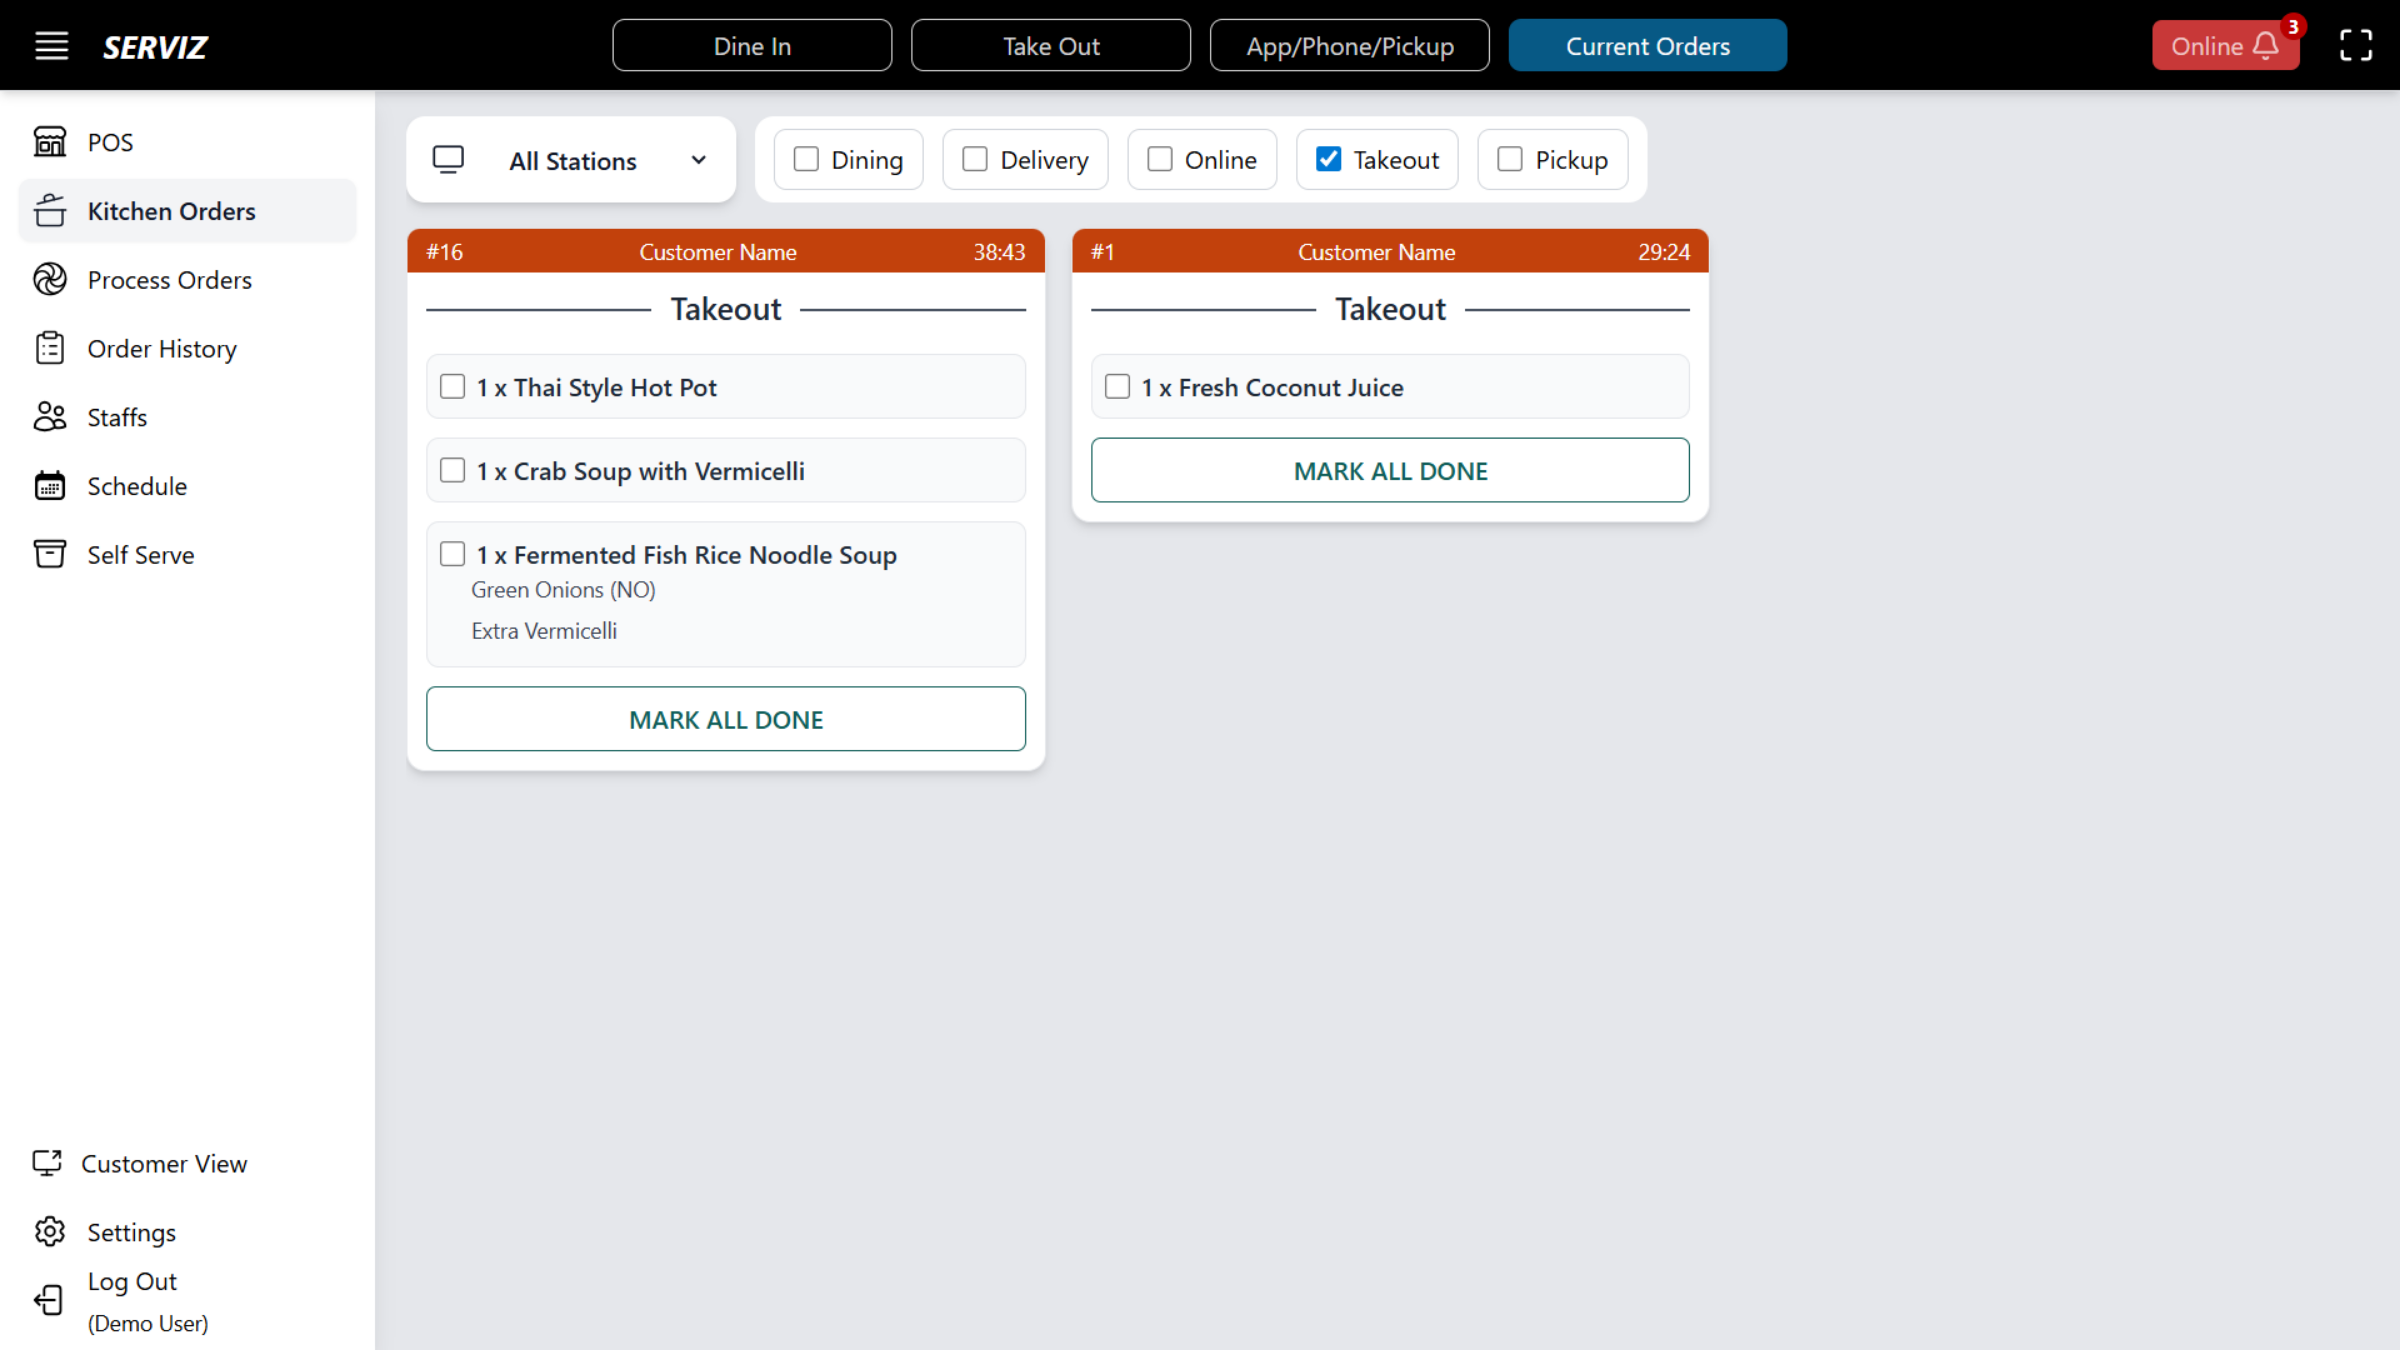Image resolution: width=2400 pixels, height=1350 pixels.
Task: Mark all done for order #16
Action: [726, 719]
